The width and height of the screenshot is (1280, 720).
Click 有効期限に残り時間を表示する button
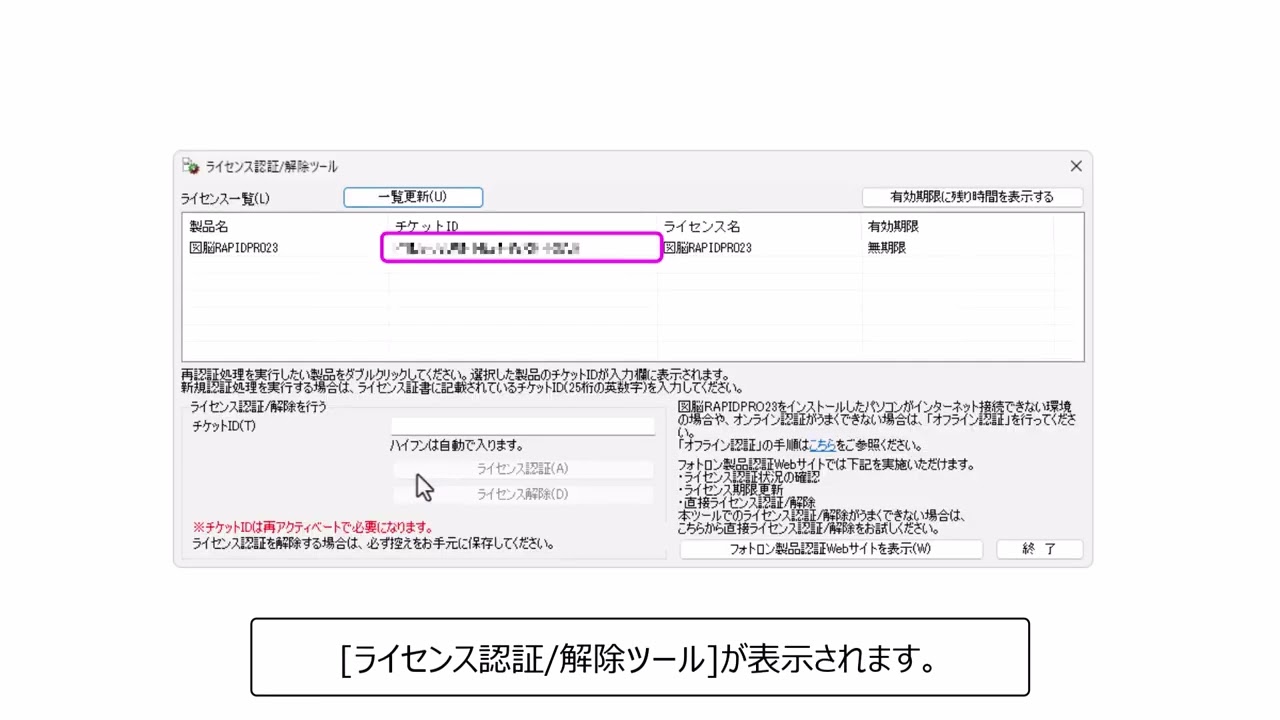(x=972, y=197)
